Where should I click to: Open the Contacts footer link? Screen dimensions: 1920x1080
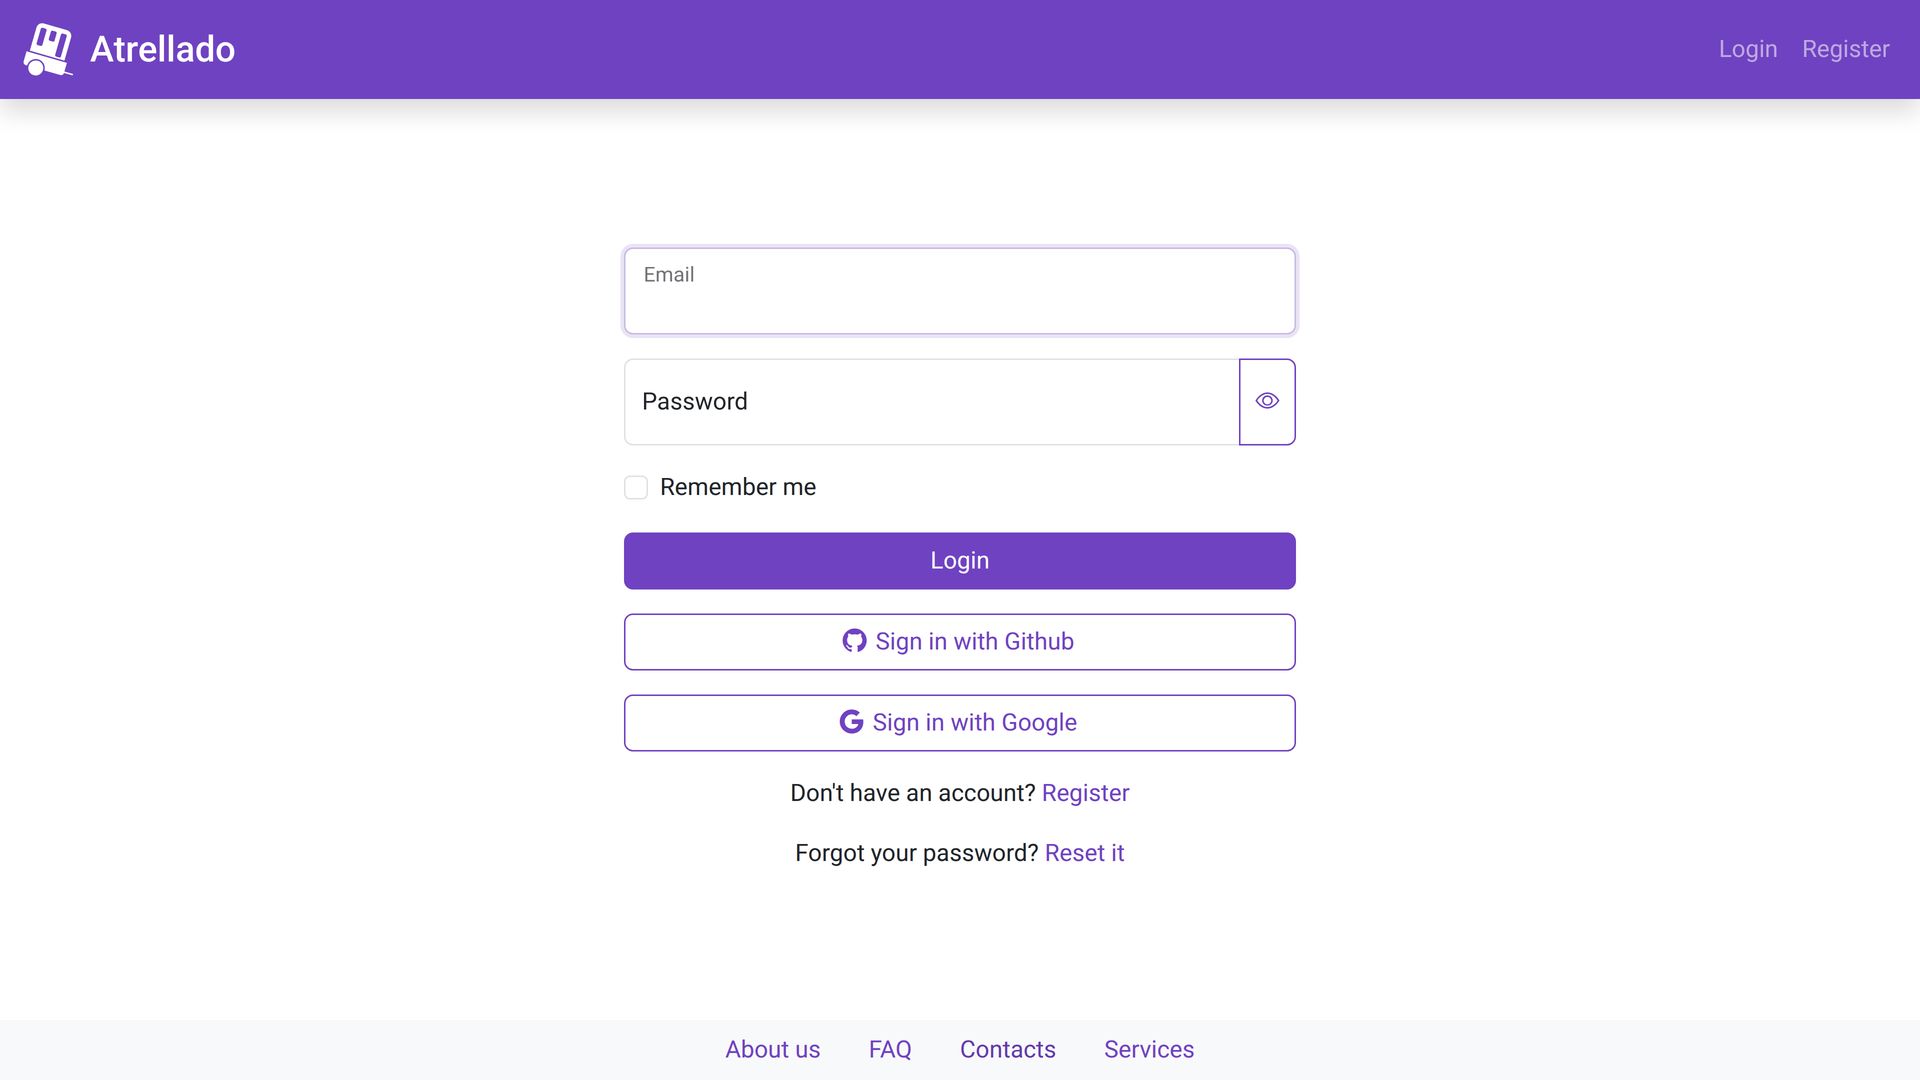pos(1007,1049)
